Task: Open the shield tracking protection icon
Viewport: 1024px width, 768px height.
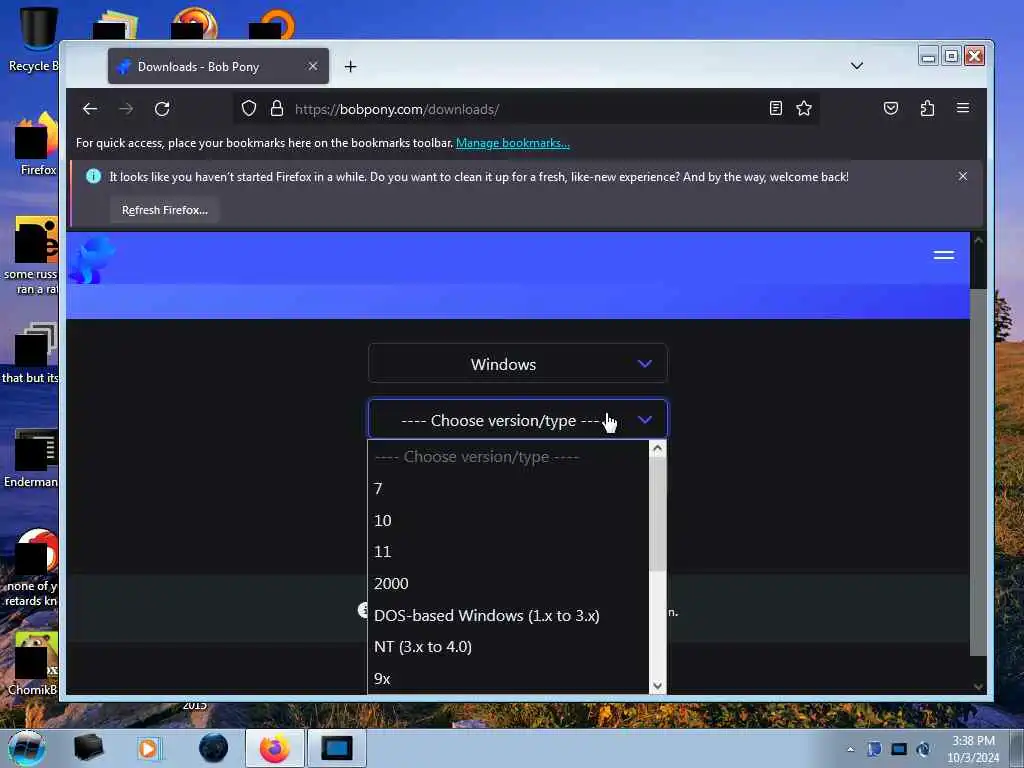Action: [249, 108]
